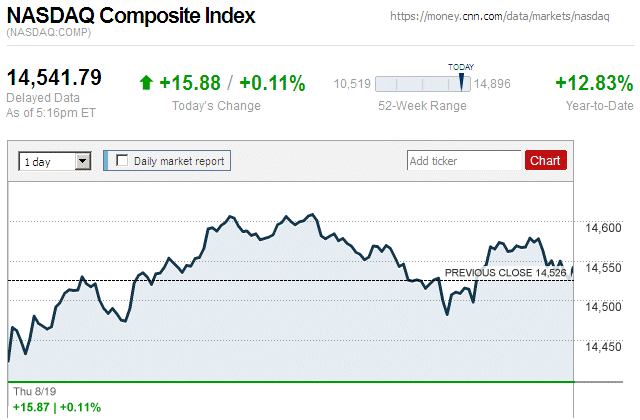Open the 1 day range dropdown
Screen dimensions: 640x420
tap(55, 160)
